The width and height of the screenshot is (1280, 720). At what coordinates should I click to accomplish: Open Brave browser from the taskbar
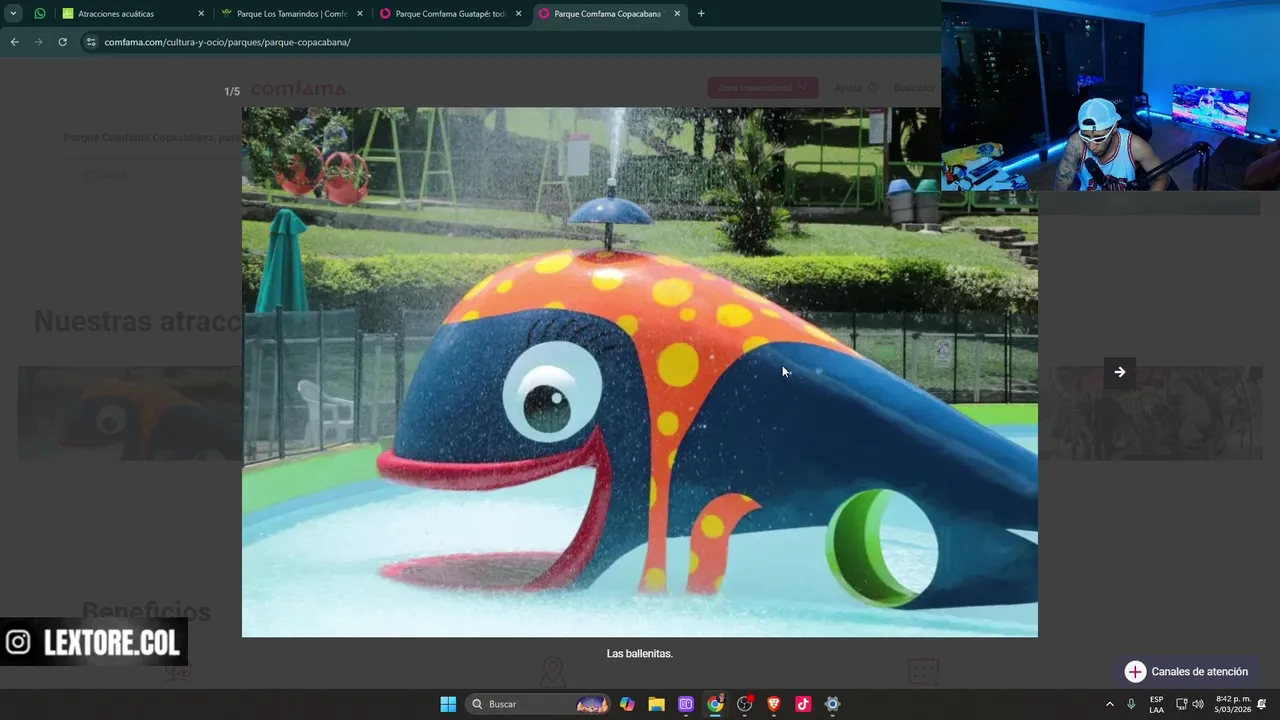pos(774,704)
